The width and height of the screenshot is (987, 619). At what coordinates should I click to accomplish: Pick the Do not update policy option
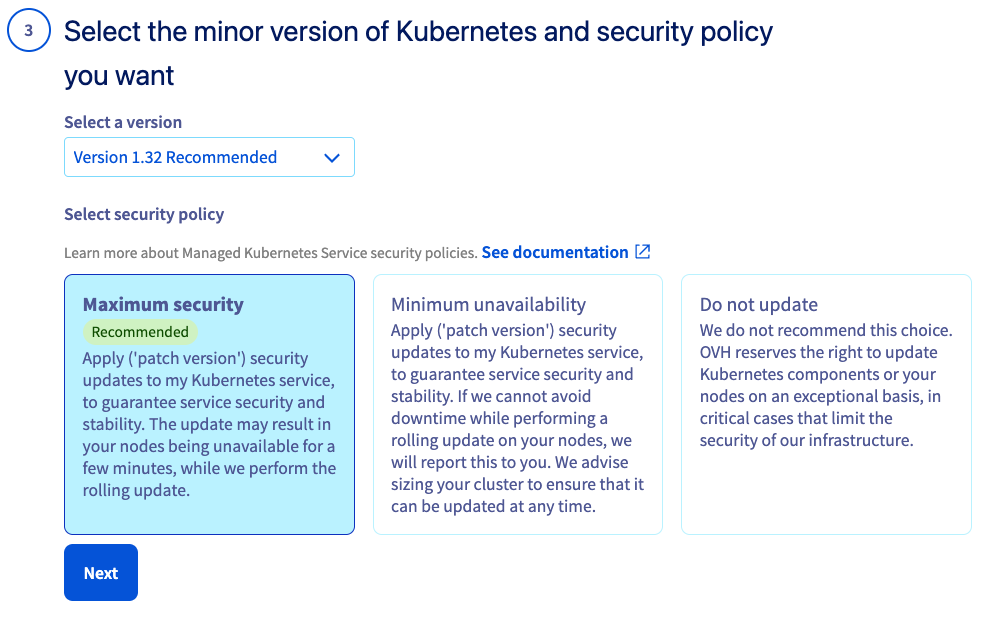pyautogui.click(x=826, y=404)
